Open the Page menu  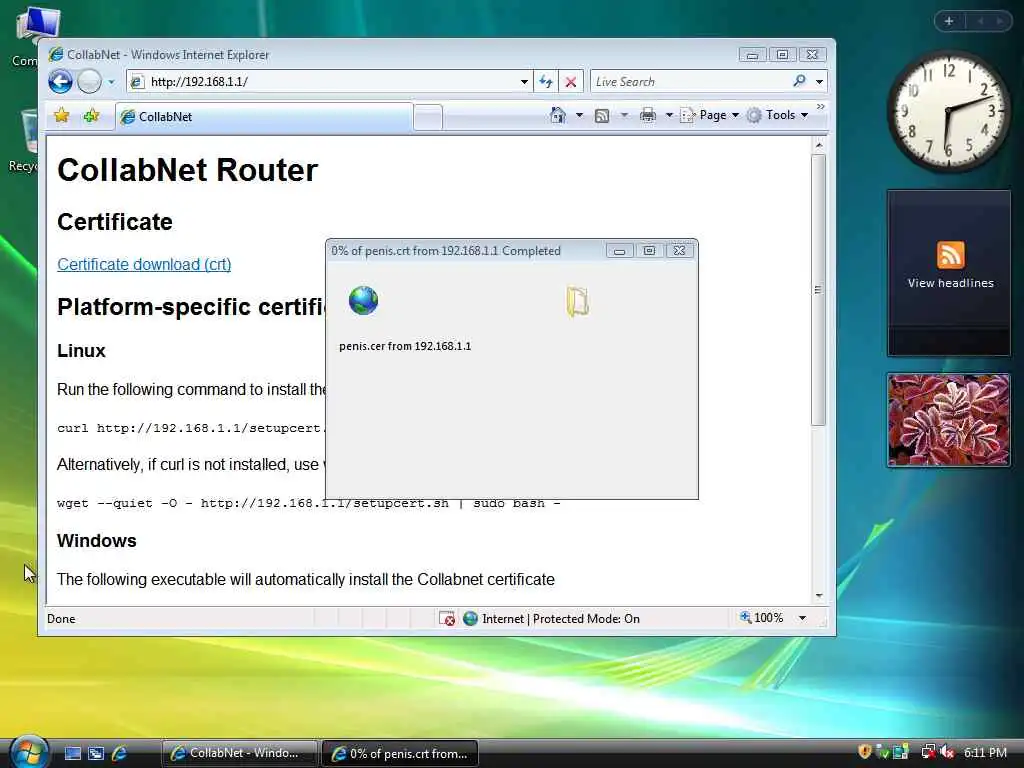point(710,115)
